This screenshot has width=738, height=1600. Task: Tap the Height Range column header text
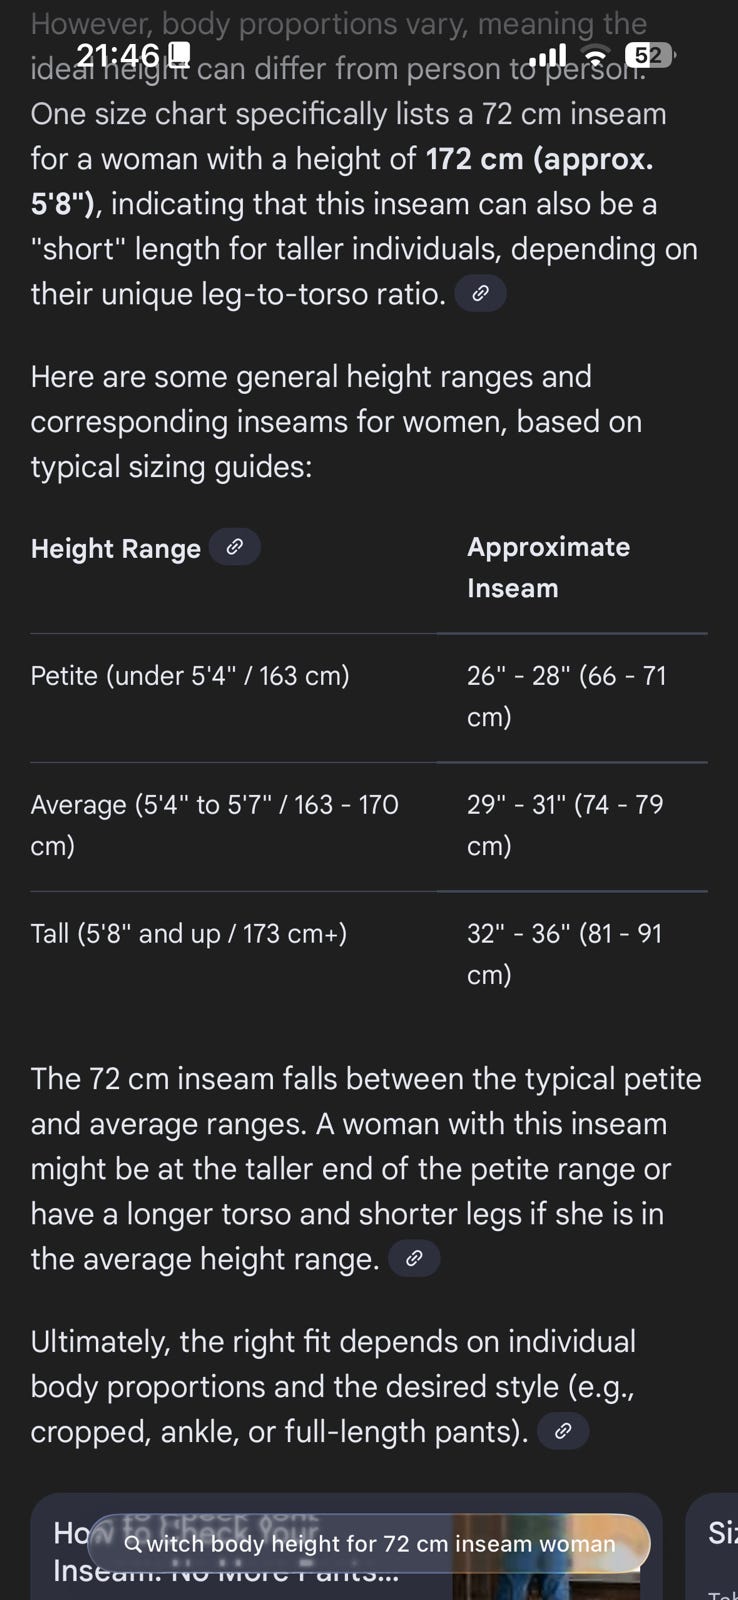coord(116,549)
